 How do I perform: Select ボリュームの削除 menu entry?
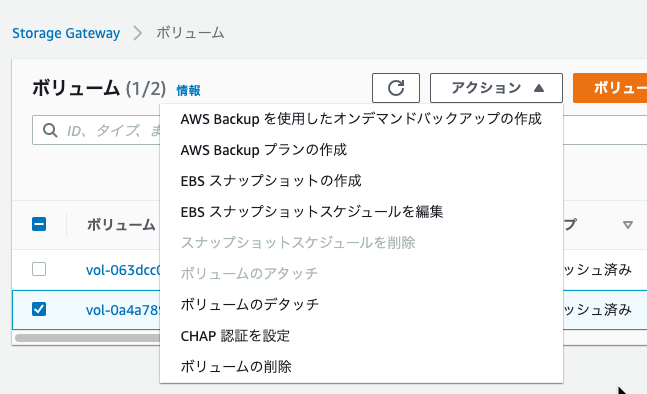(x=361, y=366)
